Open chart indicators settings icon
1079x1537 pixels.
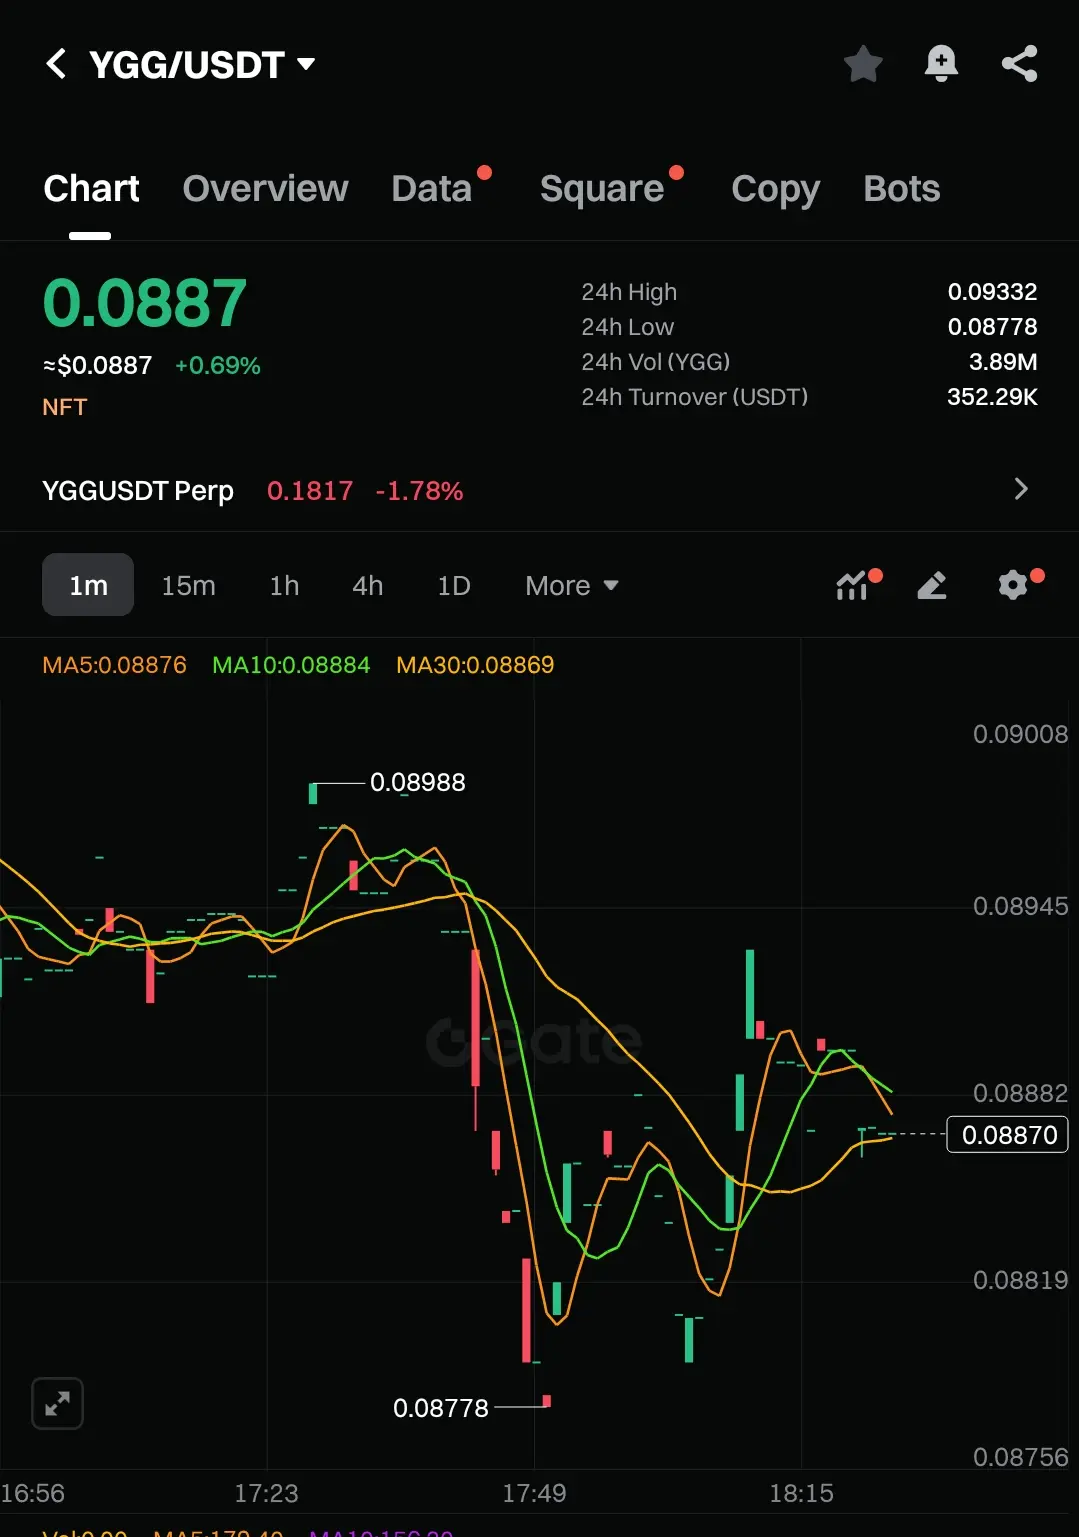(x=852, y=585)
